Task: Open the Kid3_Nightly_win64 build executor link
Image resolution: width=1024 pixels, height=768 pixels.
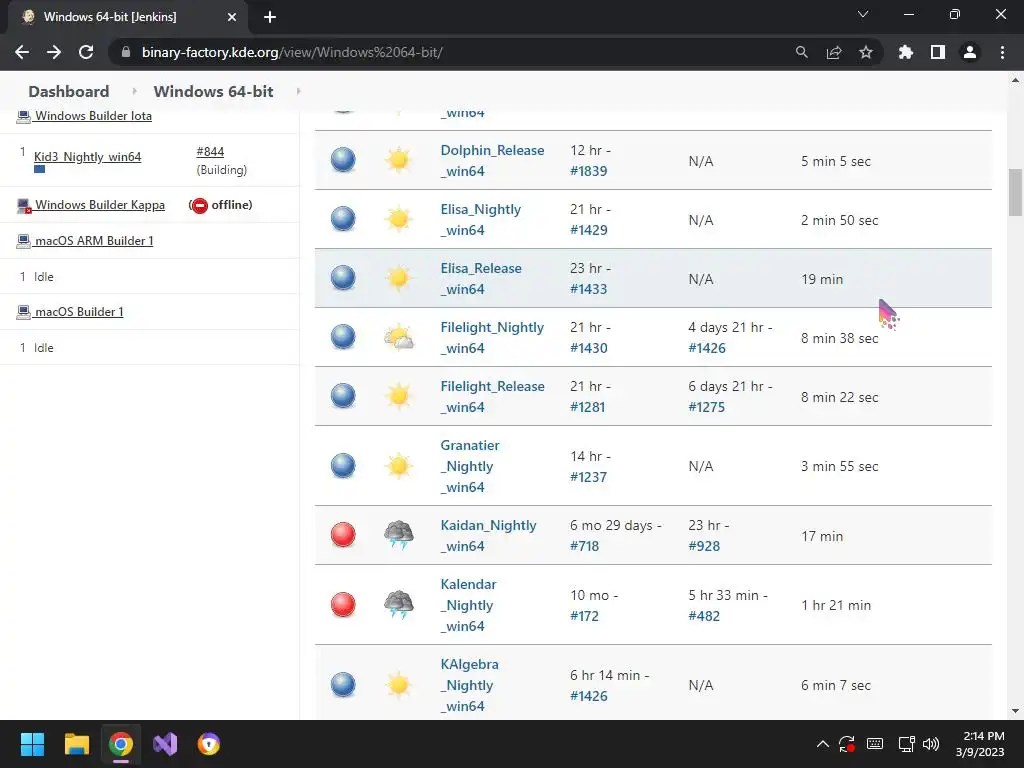Action: [x=88, y=157]
